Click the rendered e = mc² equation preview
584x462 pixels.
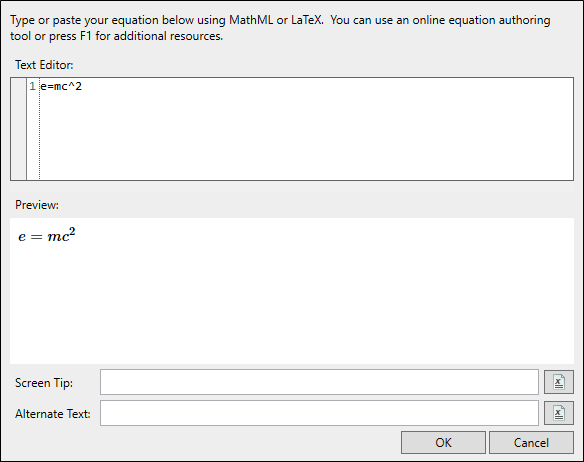(47, 235)
